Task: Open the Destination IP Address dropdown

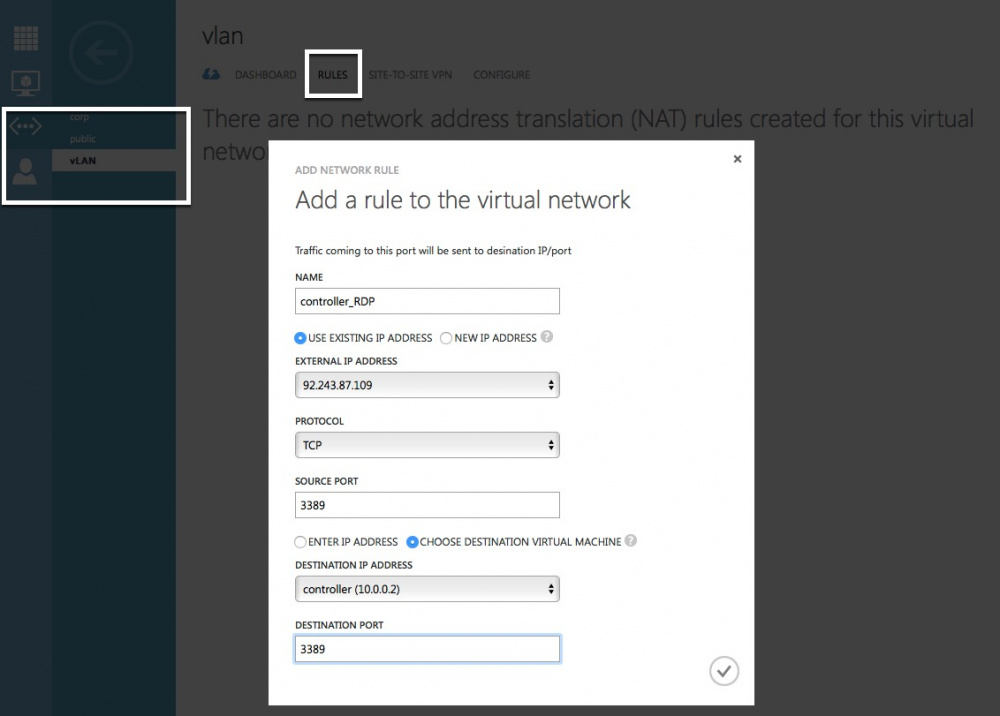Action: click(x=427, y=589)
